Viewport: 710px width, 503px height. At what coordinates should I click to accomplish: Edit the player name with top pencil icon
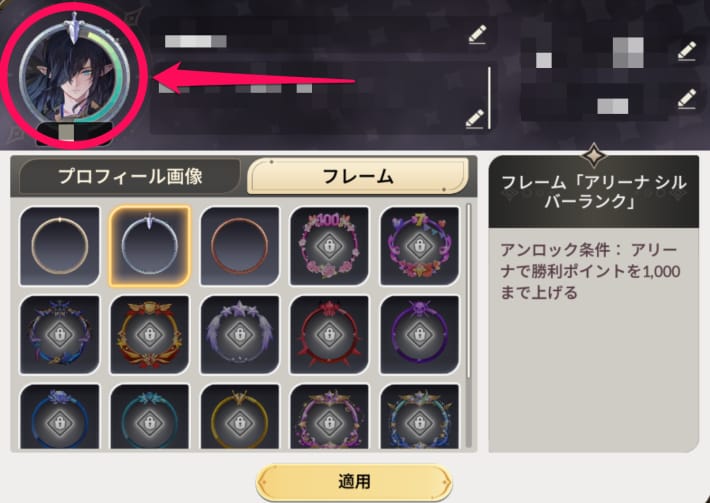tap(477, 34)
